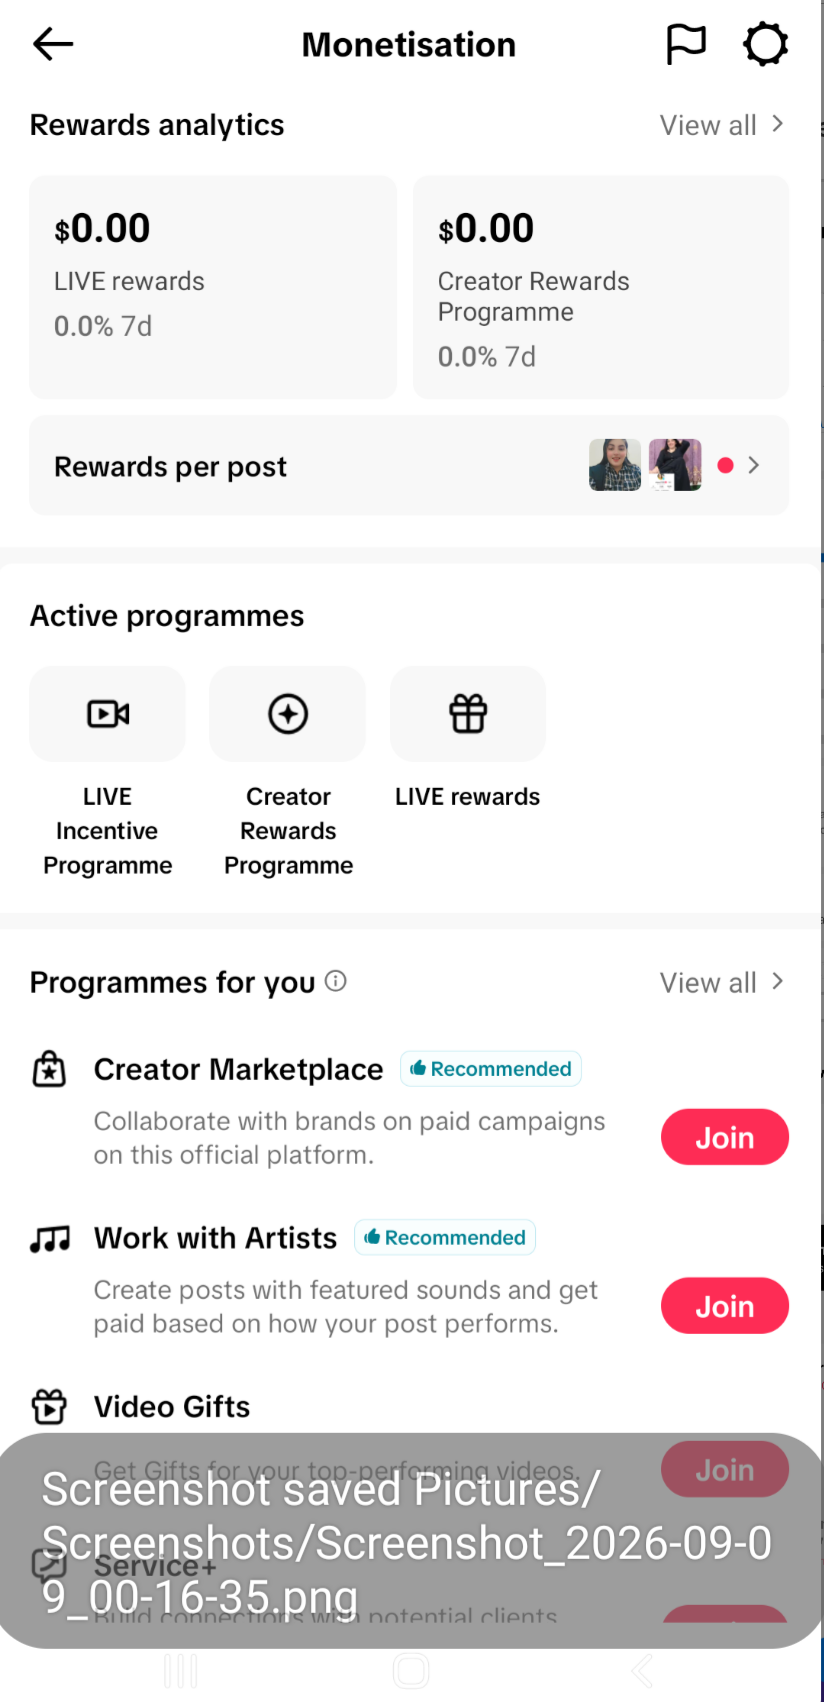
Task: Open LIVE Incentive Programme camera icon
Action: tap(108, 714)
